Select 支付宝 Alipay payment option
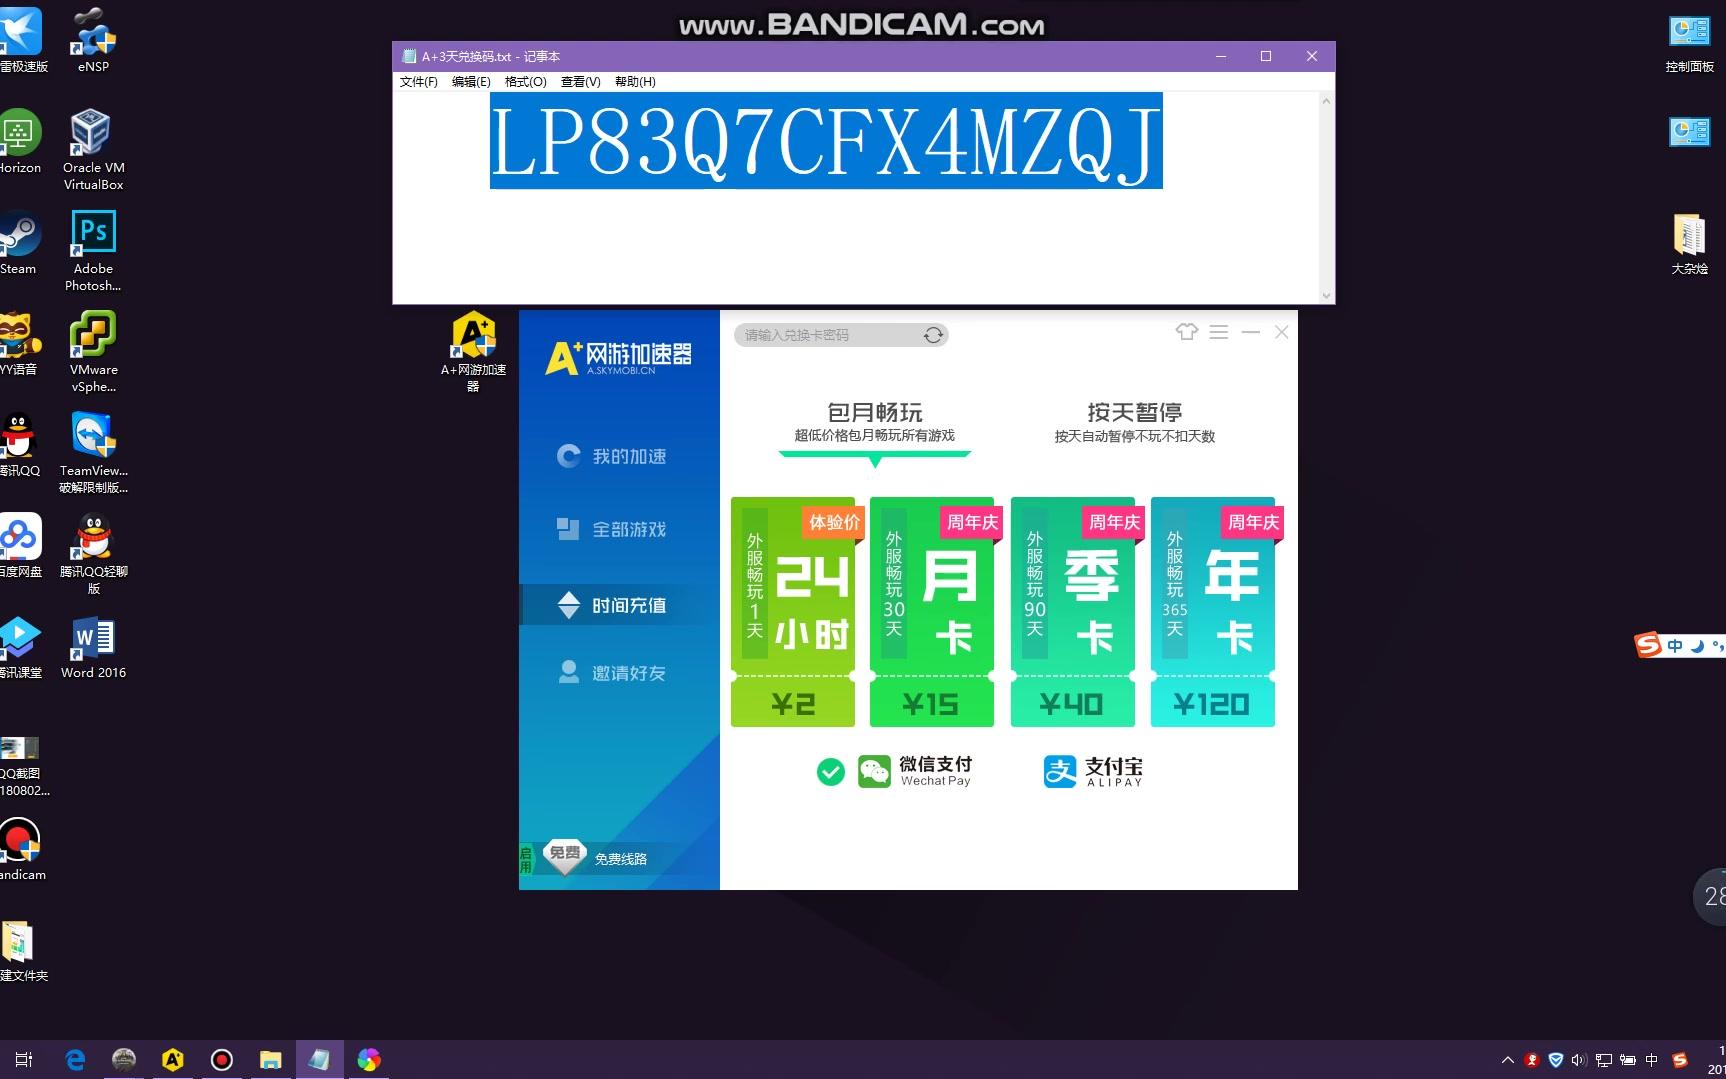The height and width of the screenshot is (1079, 1726). click(x=1093, y=771)
